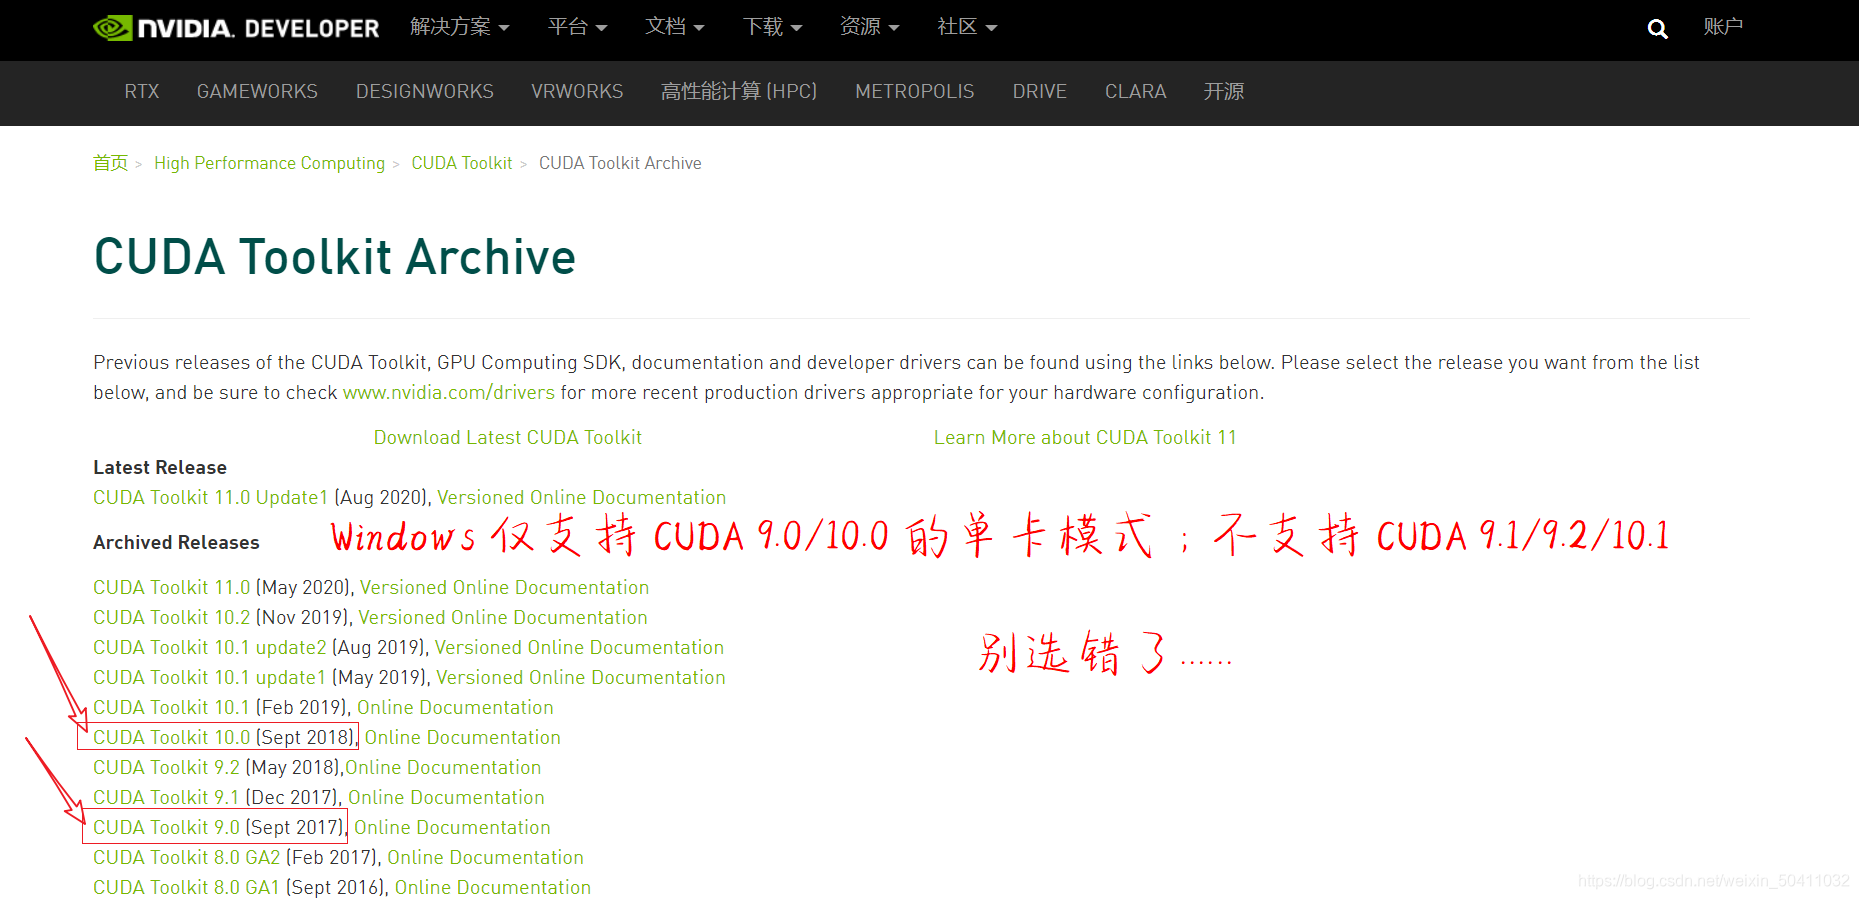Open Online Documentation for 8.0 GA2
The height and width of the screenshot is (899, 1859).
pyautogui.click(x=485, y=857)
